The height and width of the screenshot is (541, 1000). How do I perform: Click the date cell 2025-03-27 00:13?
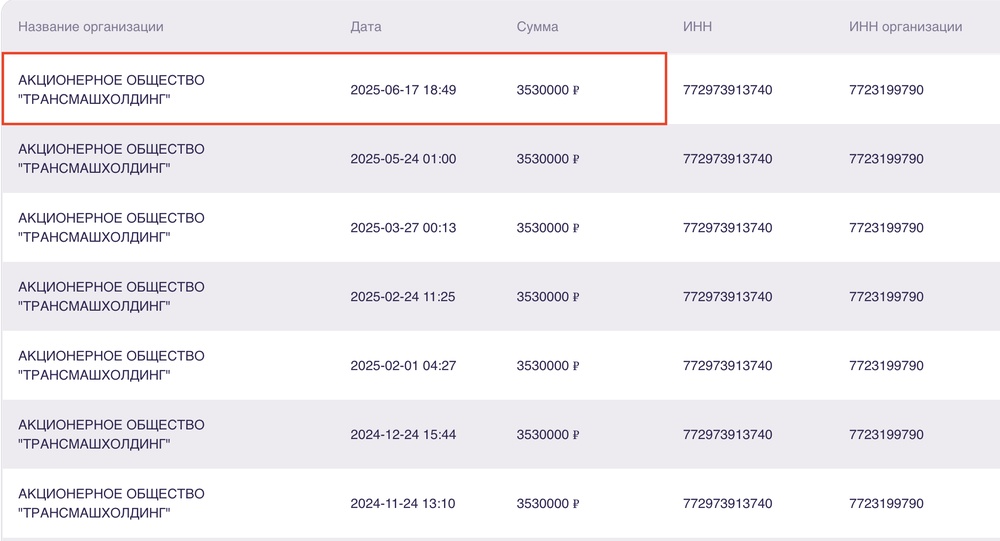point(403,228)
